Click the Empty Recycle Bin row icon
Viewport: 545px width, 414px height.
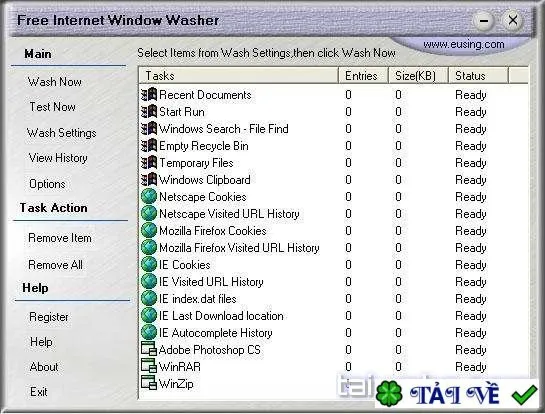149,146
